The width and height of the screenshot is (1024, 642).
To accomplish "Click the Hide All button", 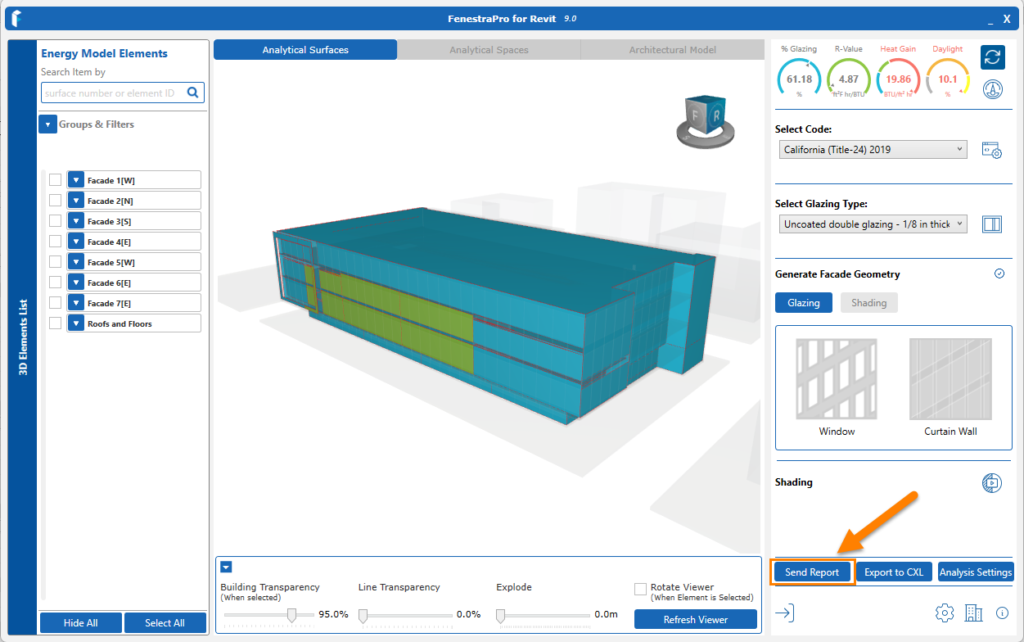I will [80, 622].
